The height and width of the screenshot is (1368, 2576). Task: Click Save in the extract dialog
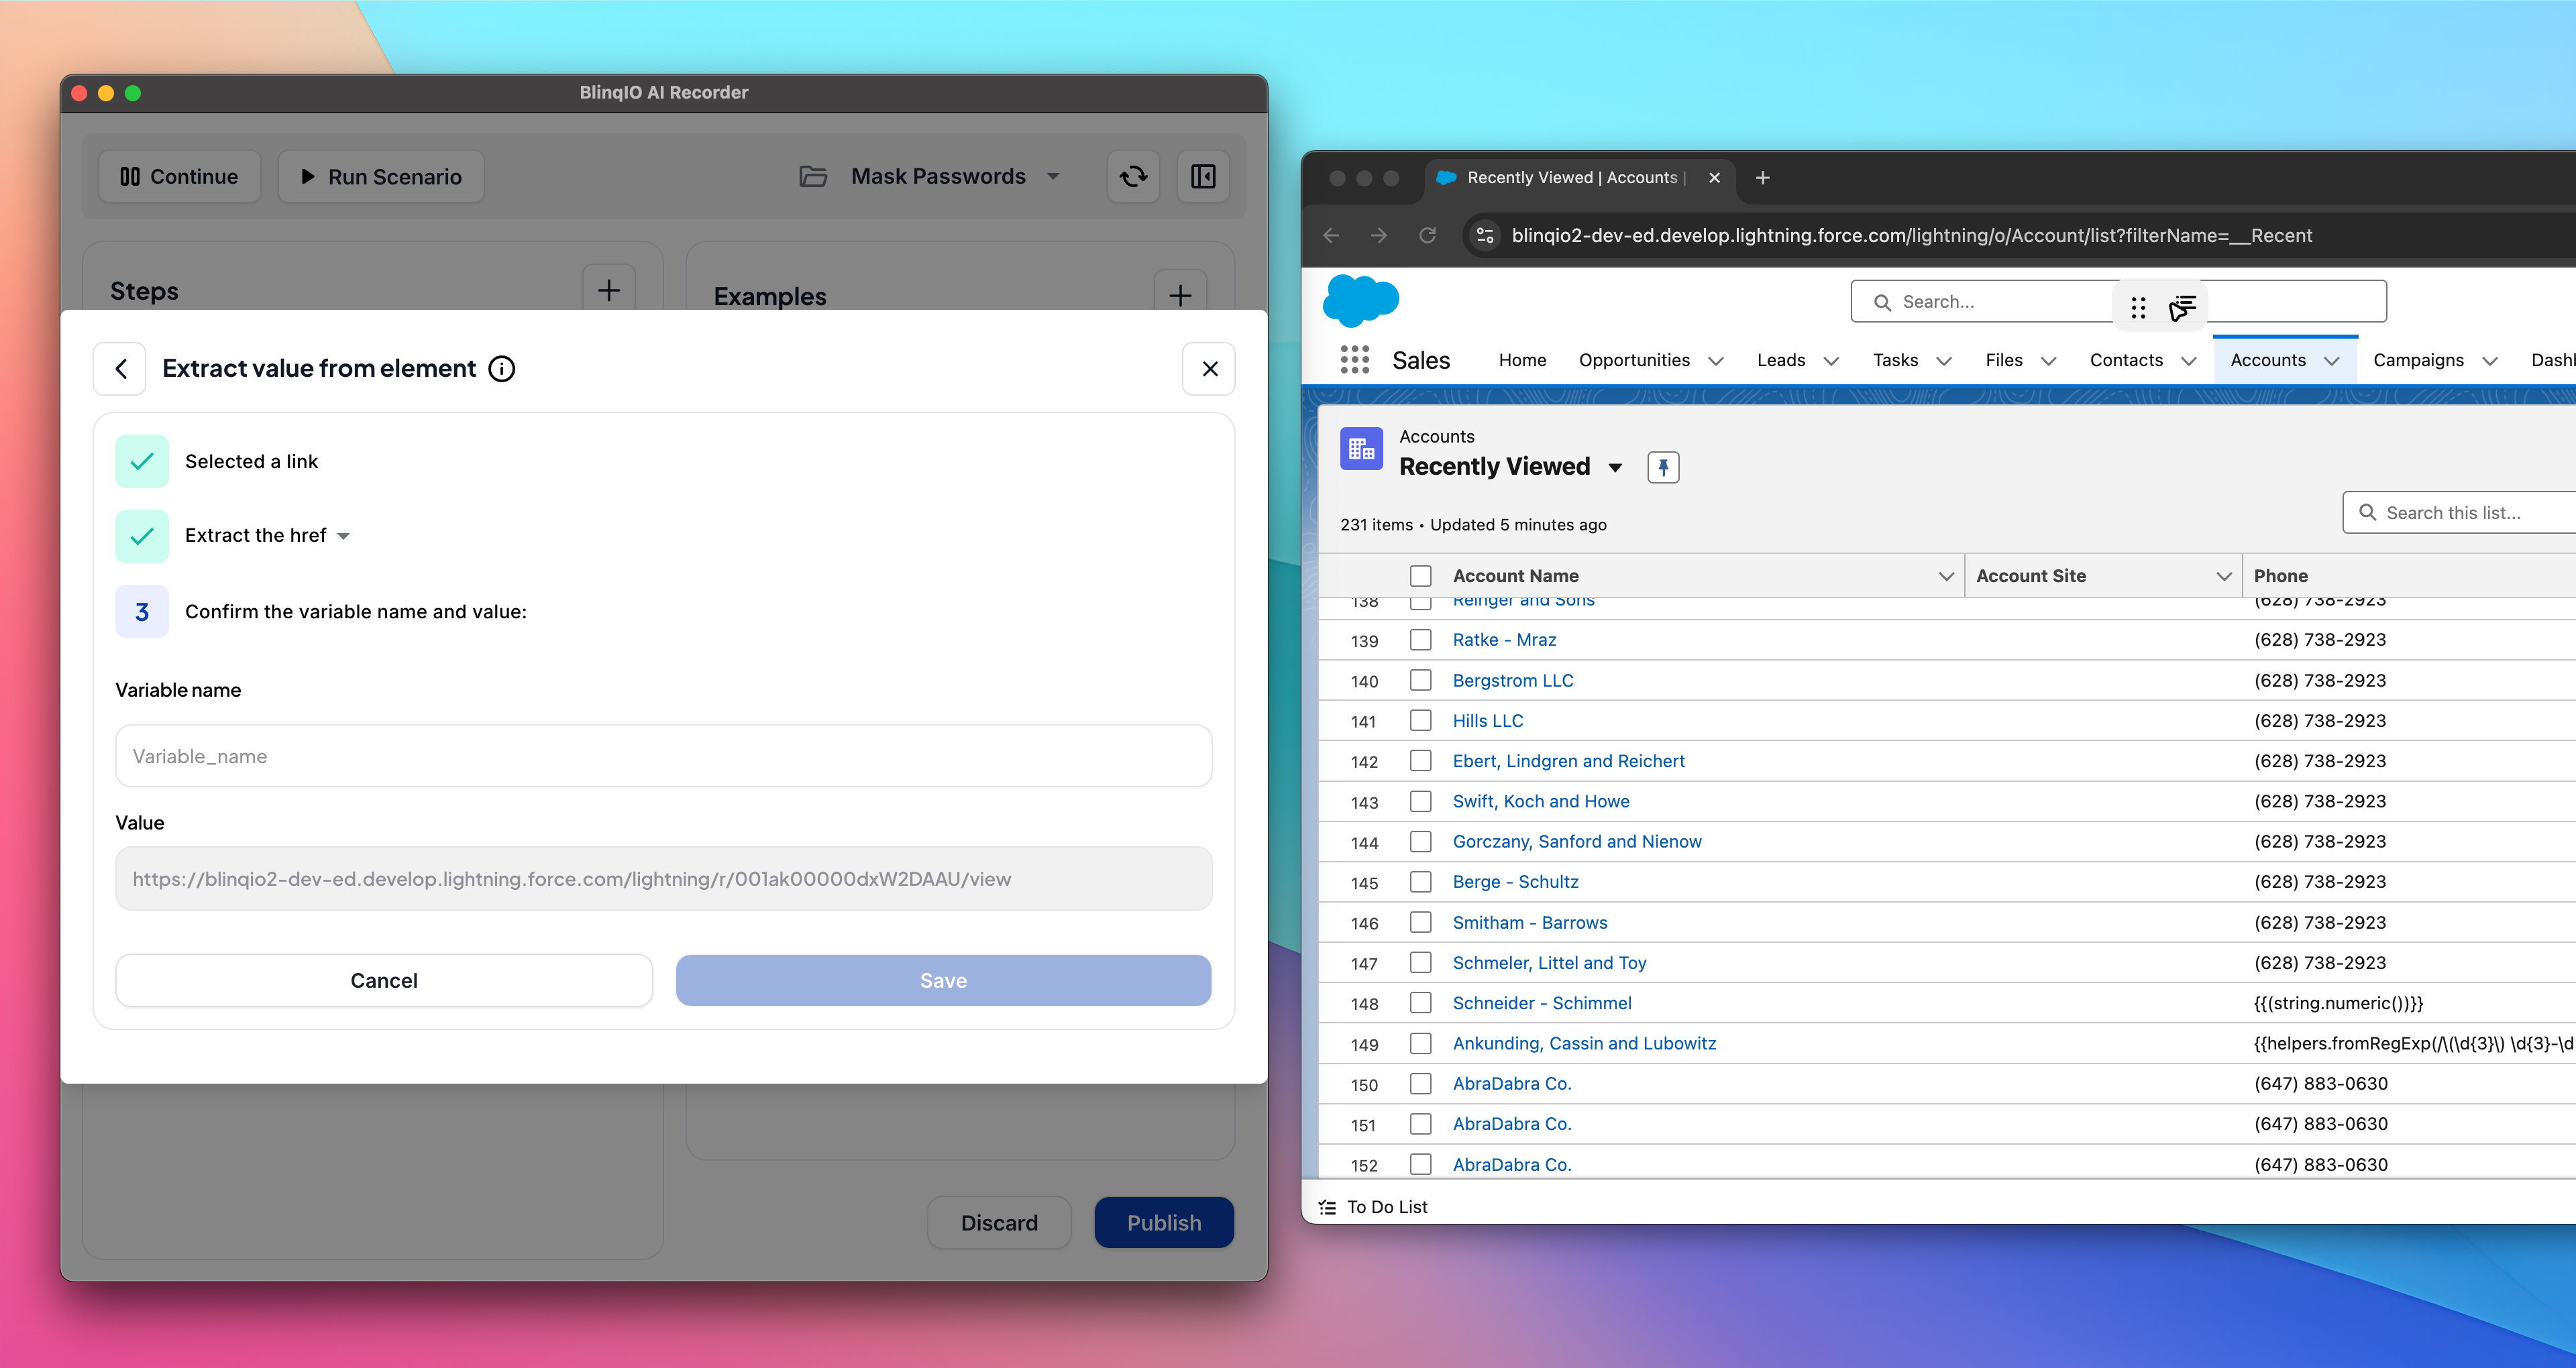pyautogui.click(x=943, y=981)
